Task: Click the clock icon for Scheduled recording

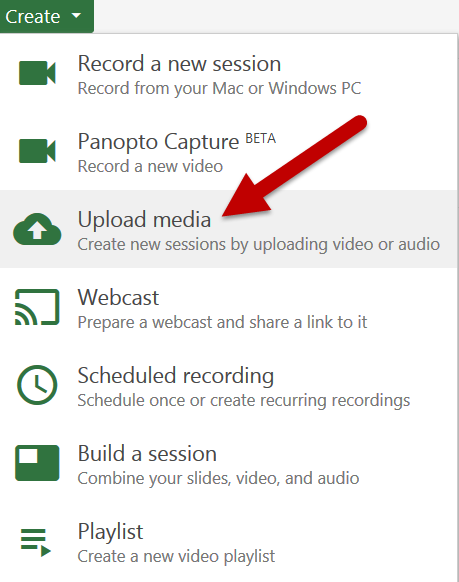Action: coord(37,385)
